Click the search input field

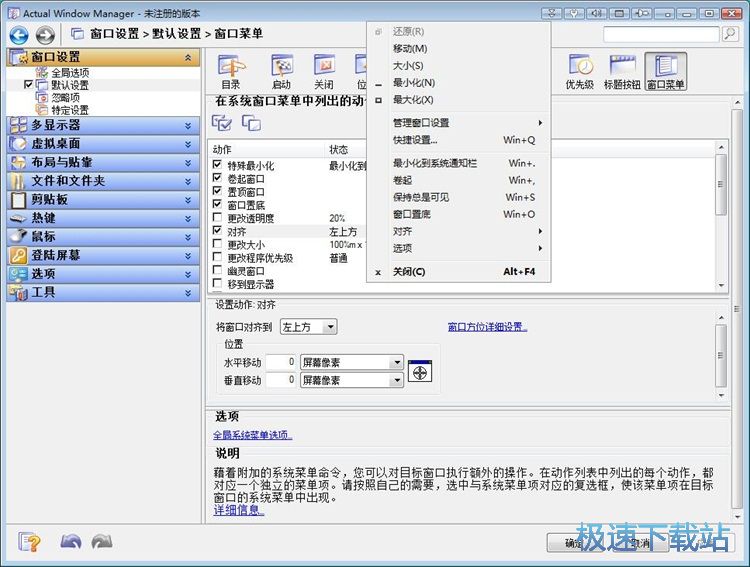(x=660, y=34)
